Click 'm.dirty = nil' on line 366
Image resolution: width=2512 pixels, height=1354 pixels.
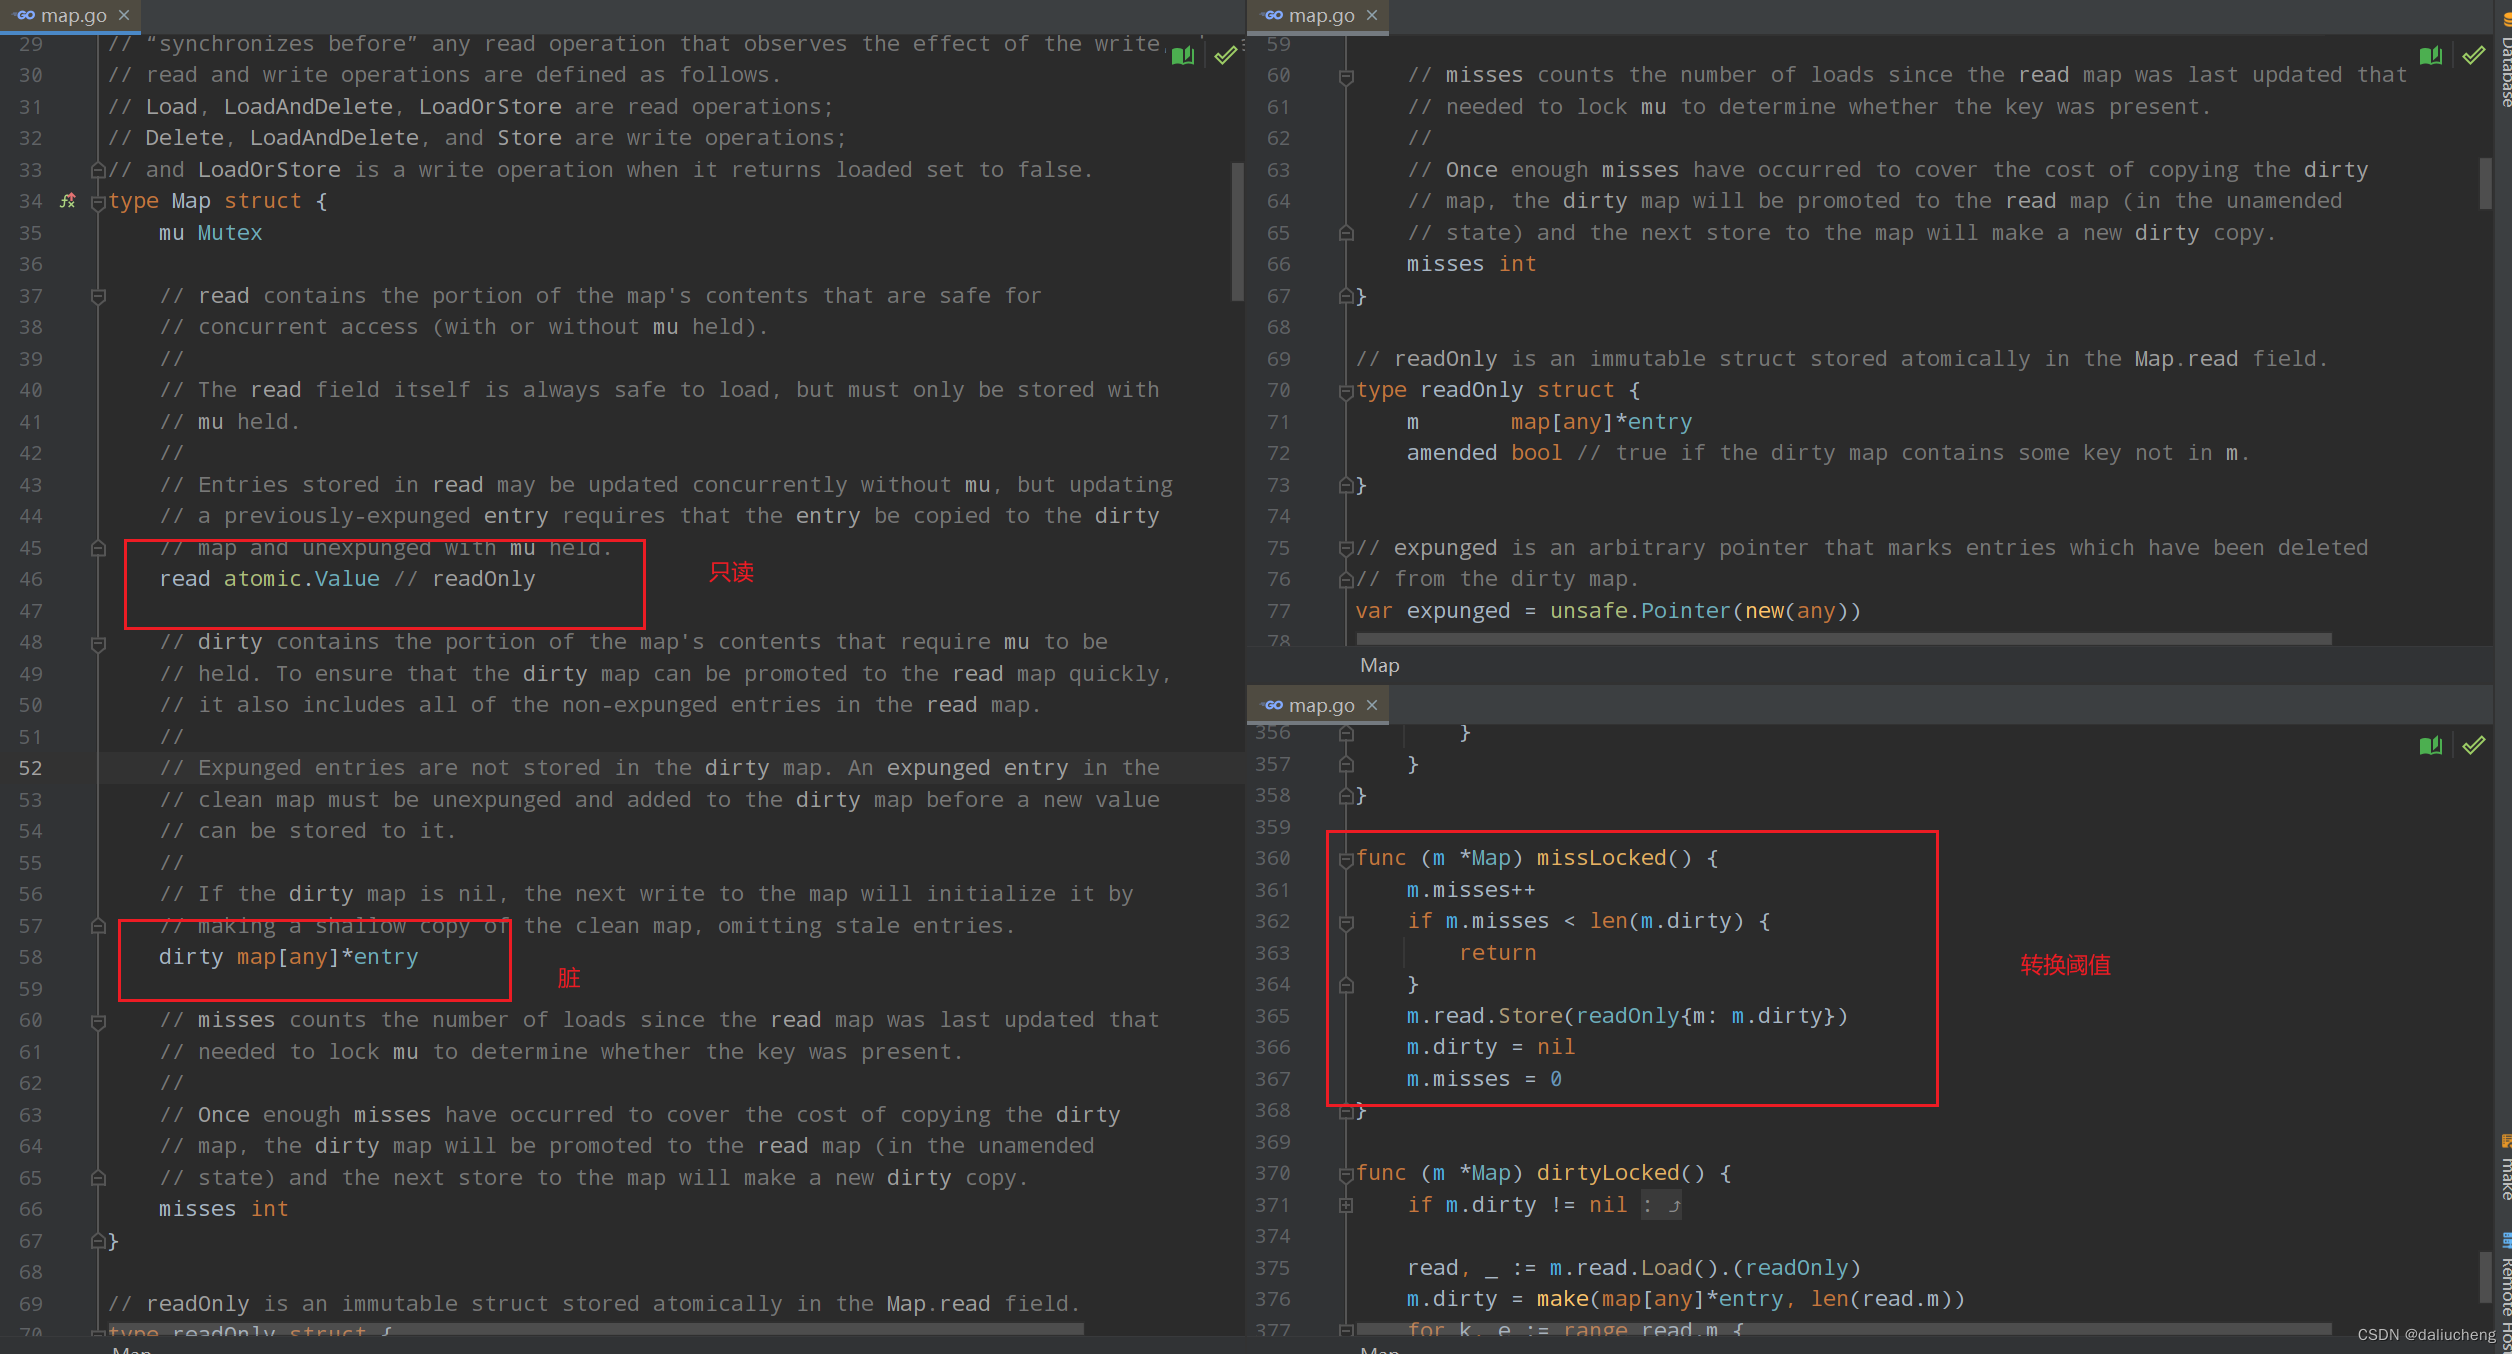pos(1490,1047)
